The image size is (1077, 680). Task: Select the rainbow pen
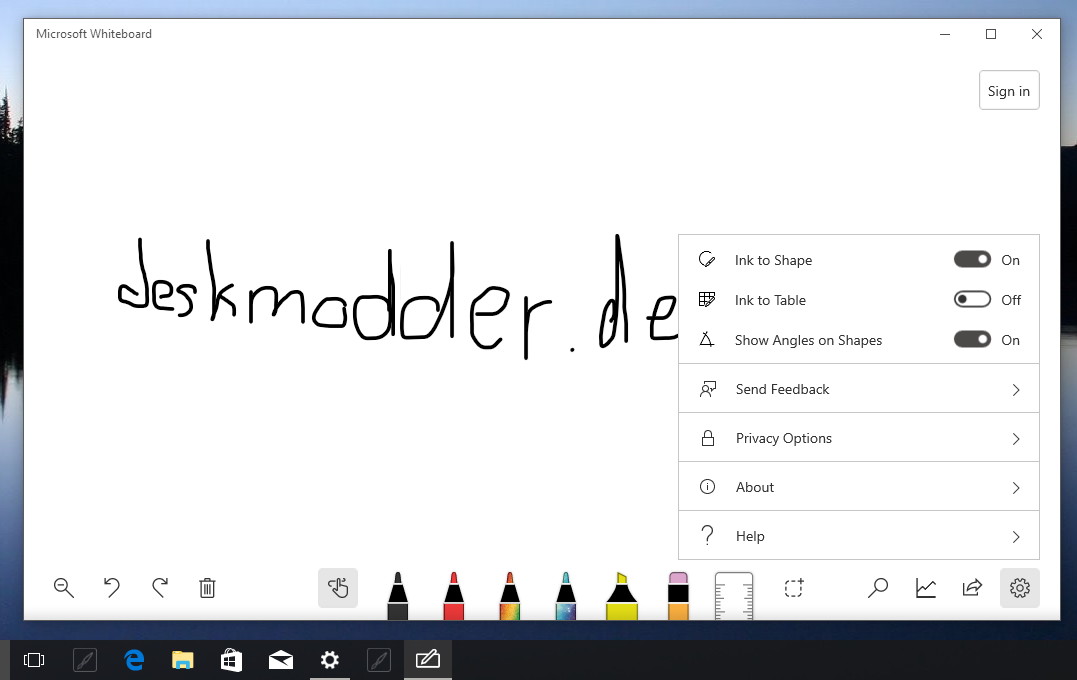(x=510, y=596)
